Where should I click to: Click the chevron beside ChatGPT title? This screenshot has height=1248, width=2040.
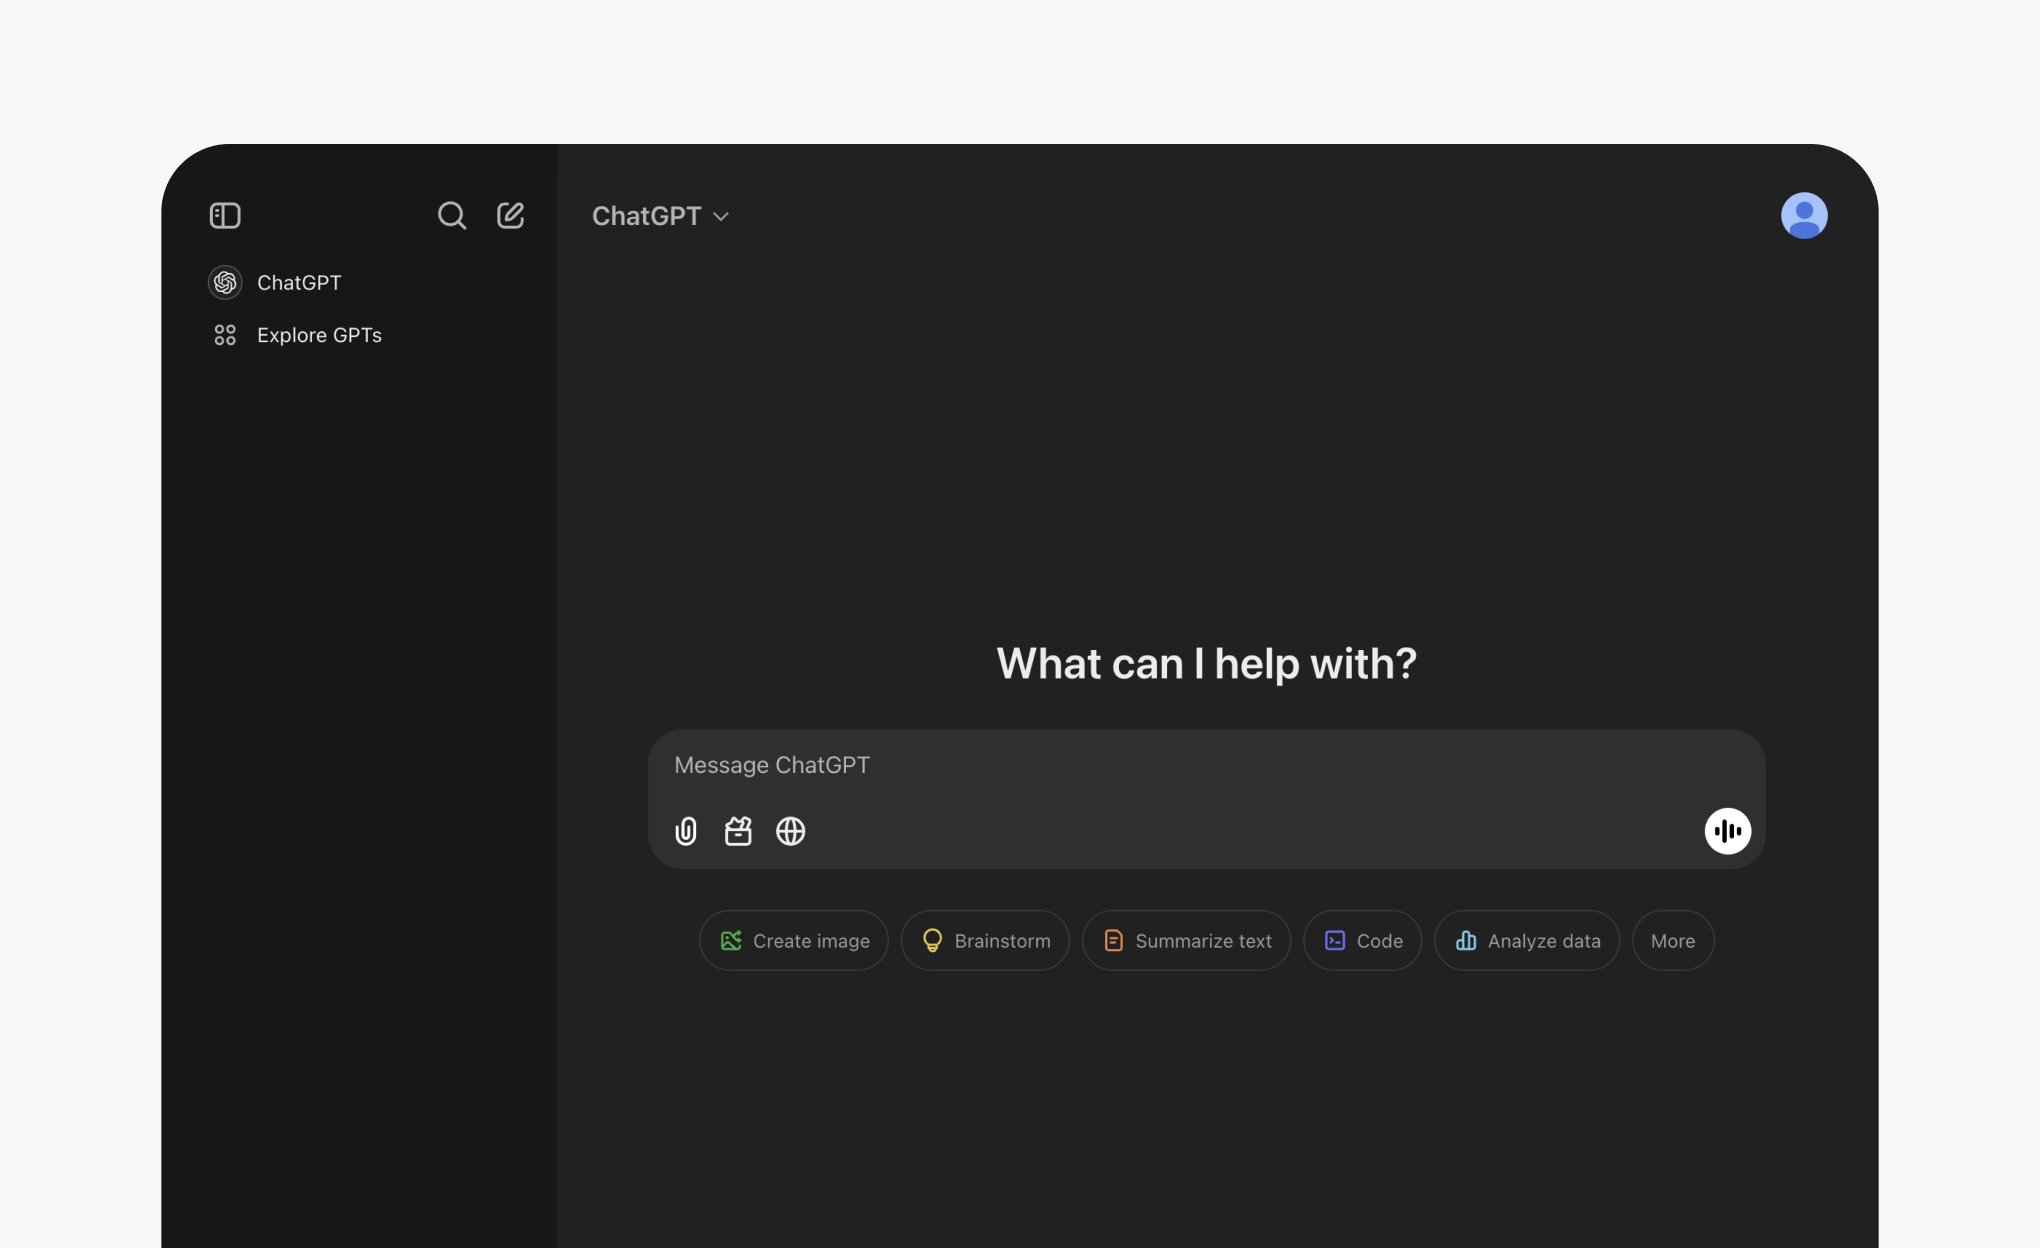[721, 217]
